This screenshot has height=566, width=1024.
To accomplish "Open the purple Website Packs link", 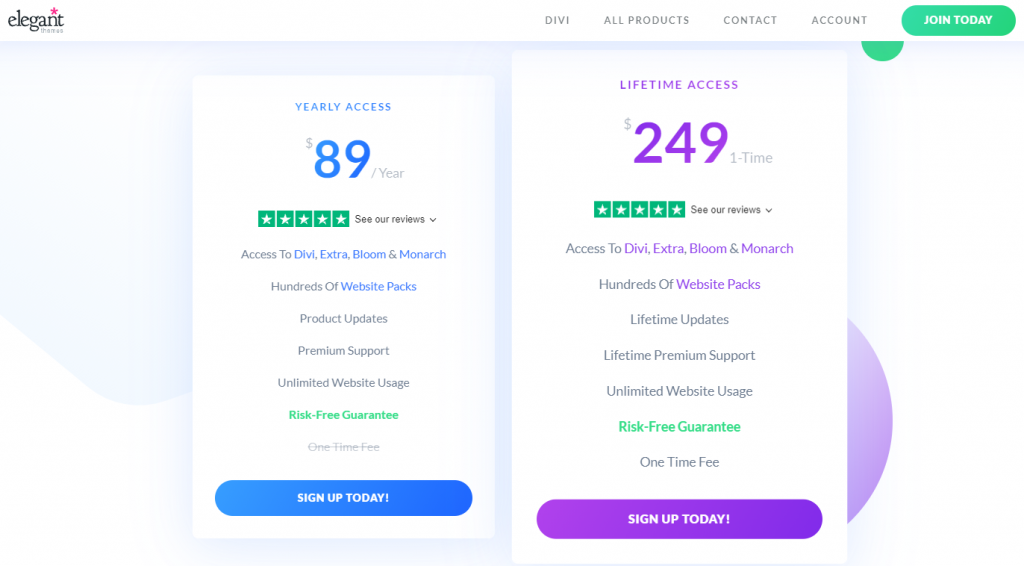I will pyautogui.click(x=718, y=284).
